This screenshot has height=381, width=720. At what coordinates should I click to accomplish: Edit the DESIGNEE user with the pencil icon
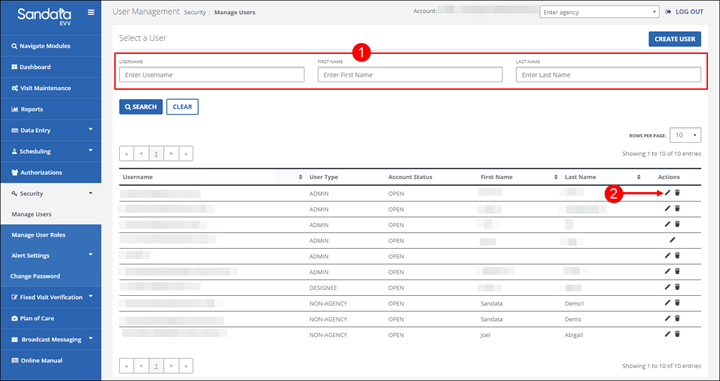coord(668,287)
